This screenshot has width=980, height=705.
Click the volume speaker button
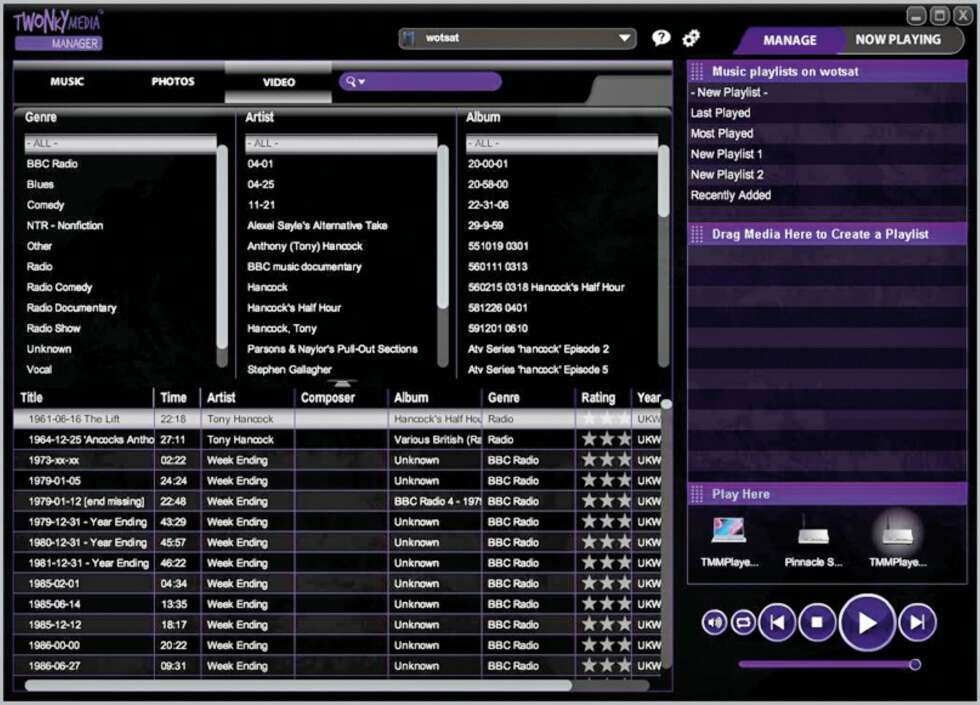coord(714,622)
